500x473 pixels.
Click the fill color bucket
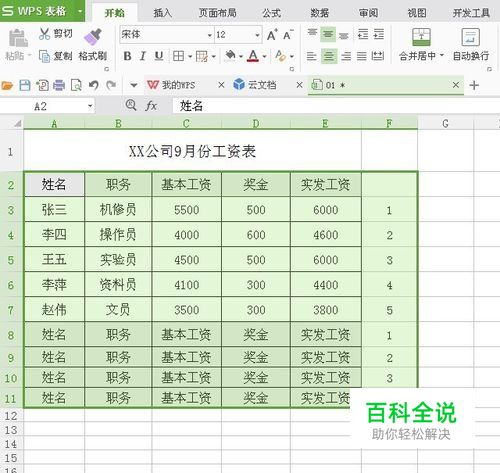pos(230,56)
